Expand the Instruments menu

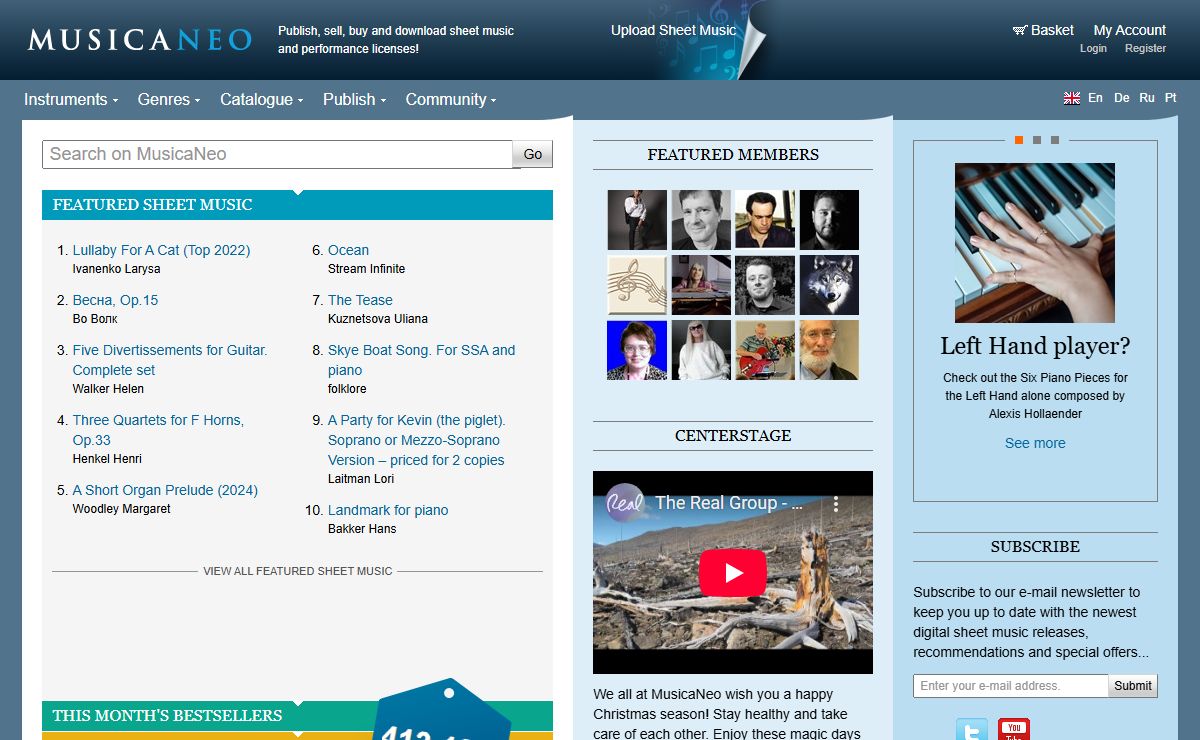[71, 99]
